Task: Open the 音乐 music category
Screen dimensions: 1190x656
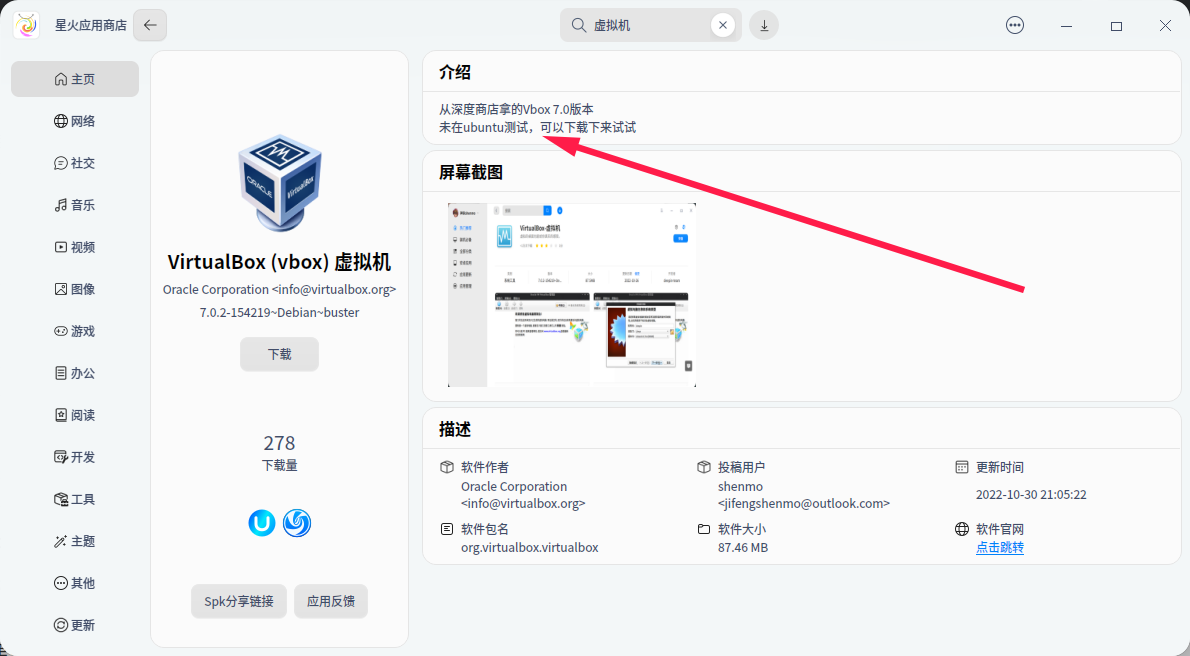Action: (75, 205)
